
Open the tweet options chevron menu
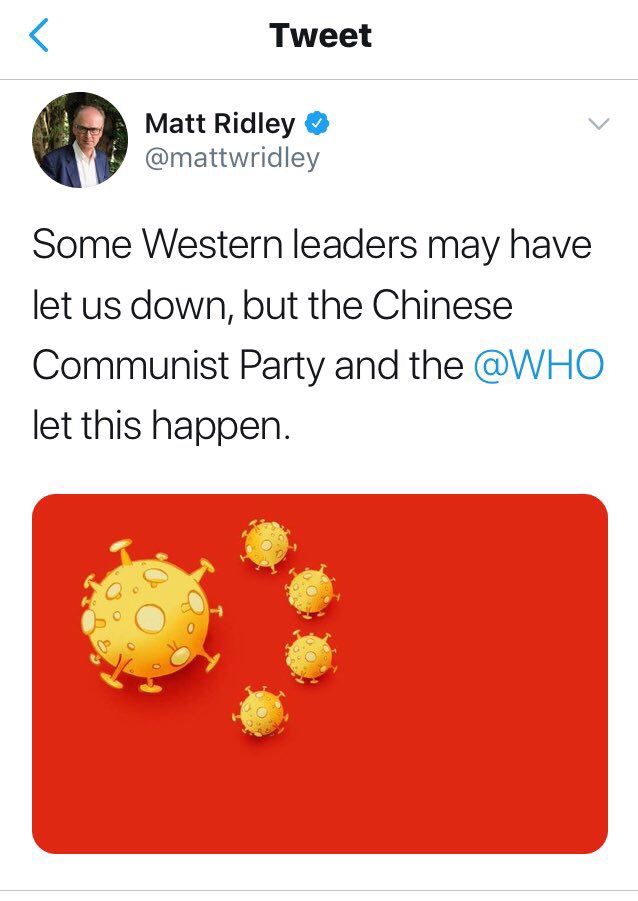point(598,124)
